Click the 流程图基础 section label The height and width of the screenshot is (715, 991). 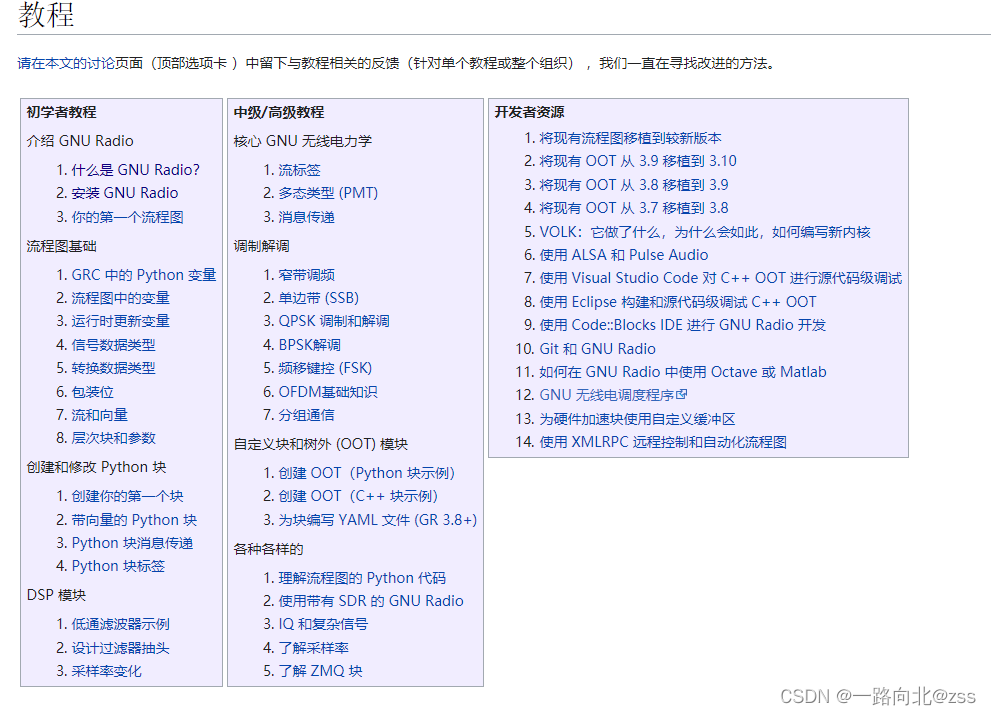tap(61, 246)
